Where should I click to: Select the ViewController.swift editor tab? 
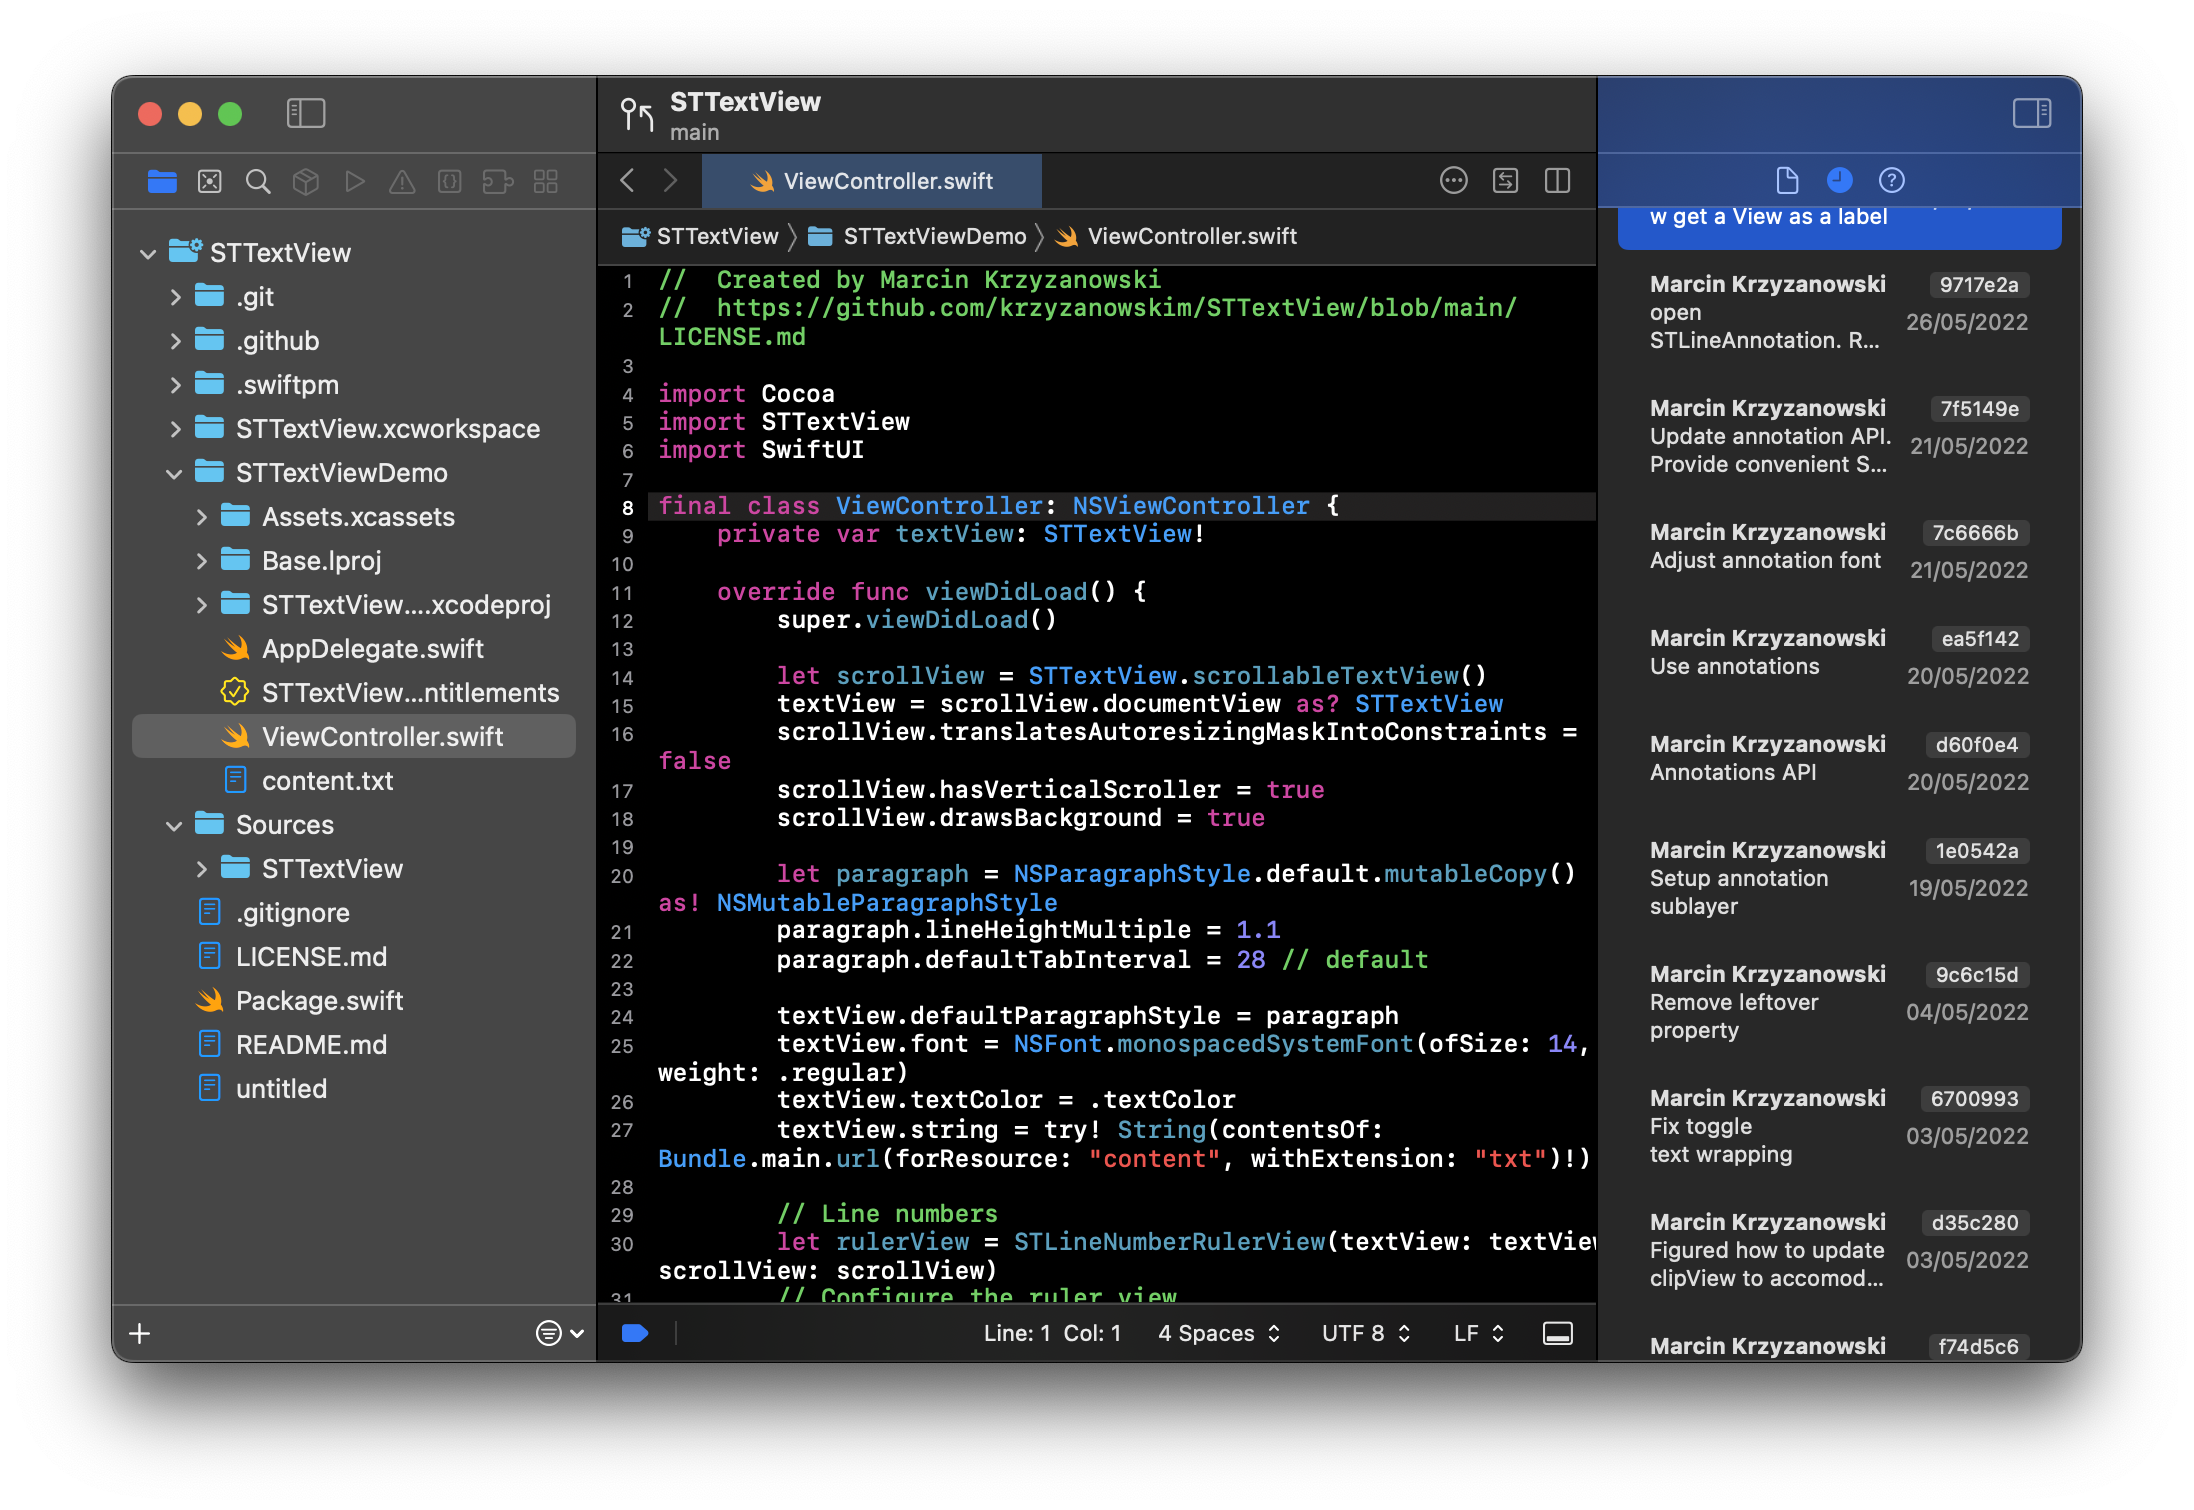872,181
